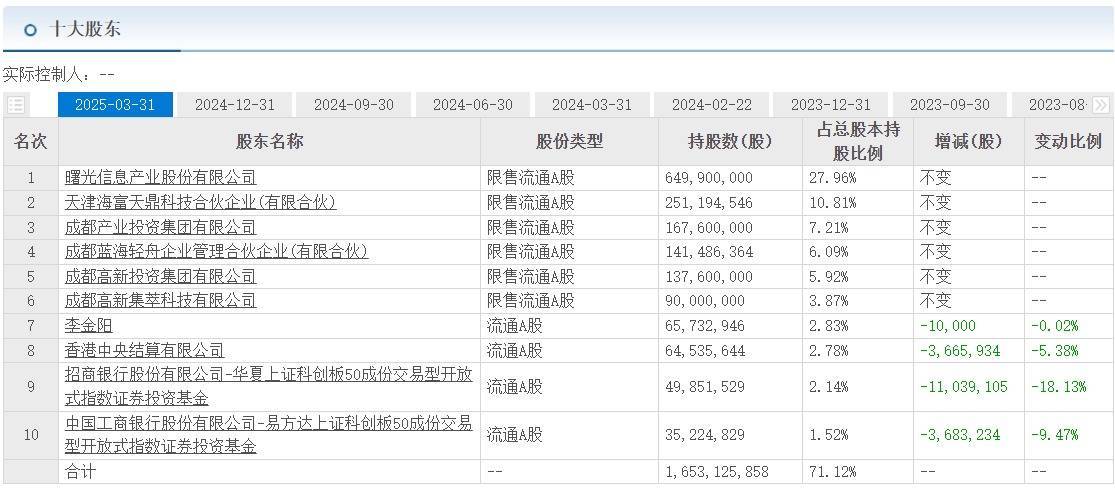The height and width of the screenshot is (490, 1115).
Task: Click the 占总股本持股比例 column header
Action: coord(858,142)
